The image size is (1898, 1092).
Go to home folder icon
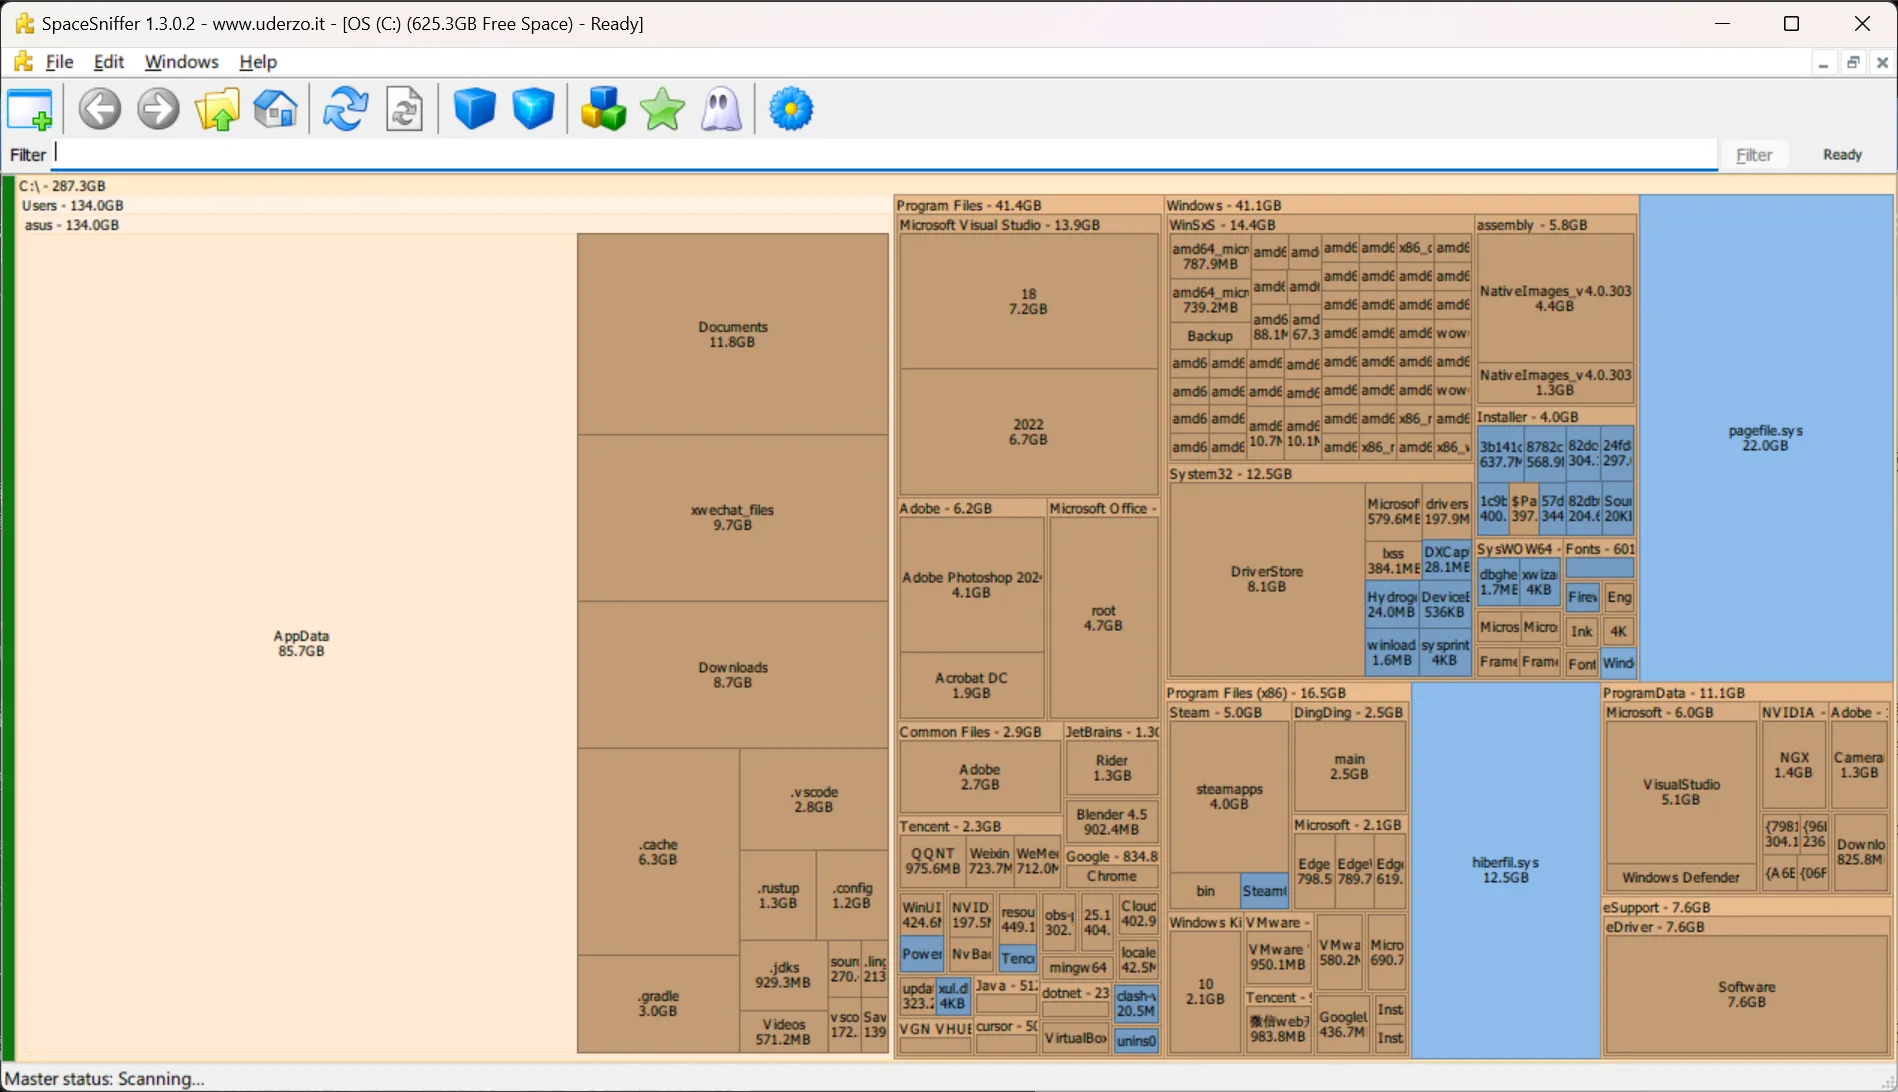coord(275,109)
